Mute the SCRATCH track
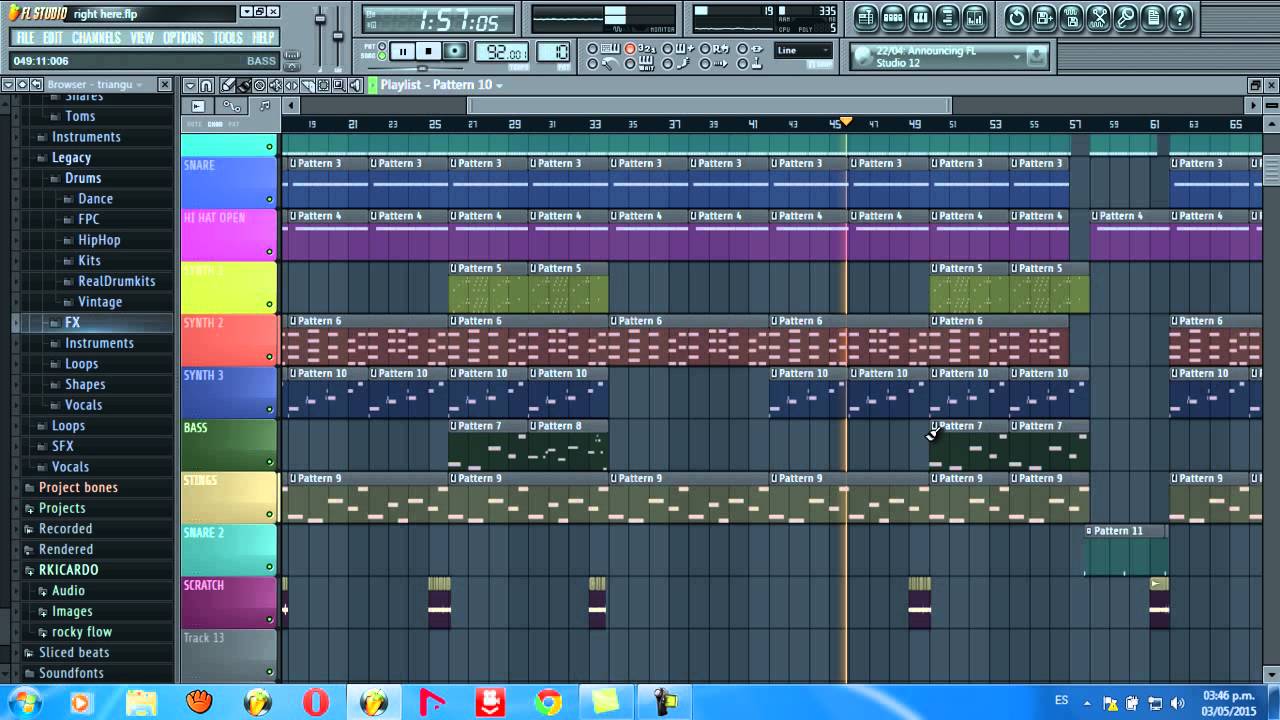 tap(269, 619)
